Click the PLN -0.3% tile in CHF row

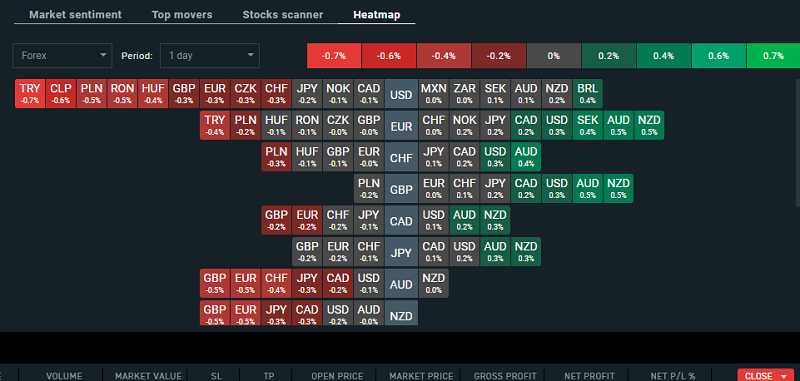tap(276, 157)
